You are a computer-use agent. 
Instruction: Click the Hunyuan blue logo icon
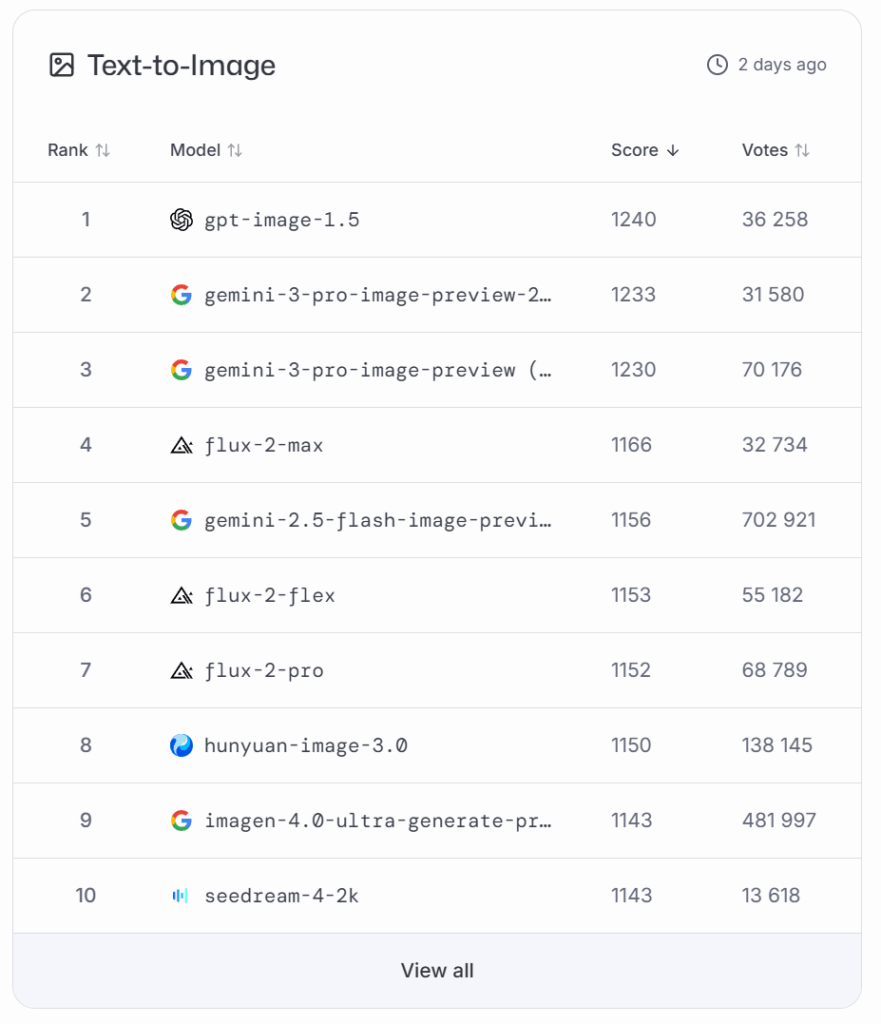(x=181, y=745)
